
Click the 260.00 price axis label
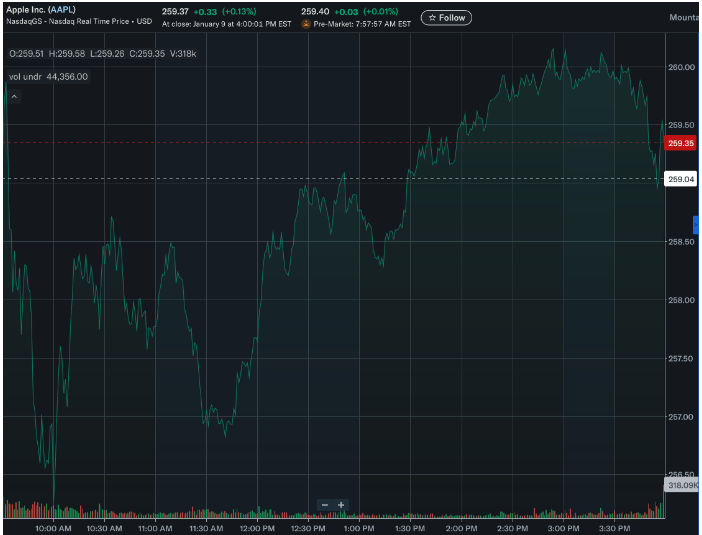point(681,67)
